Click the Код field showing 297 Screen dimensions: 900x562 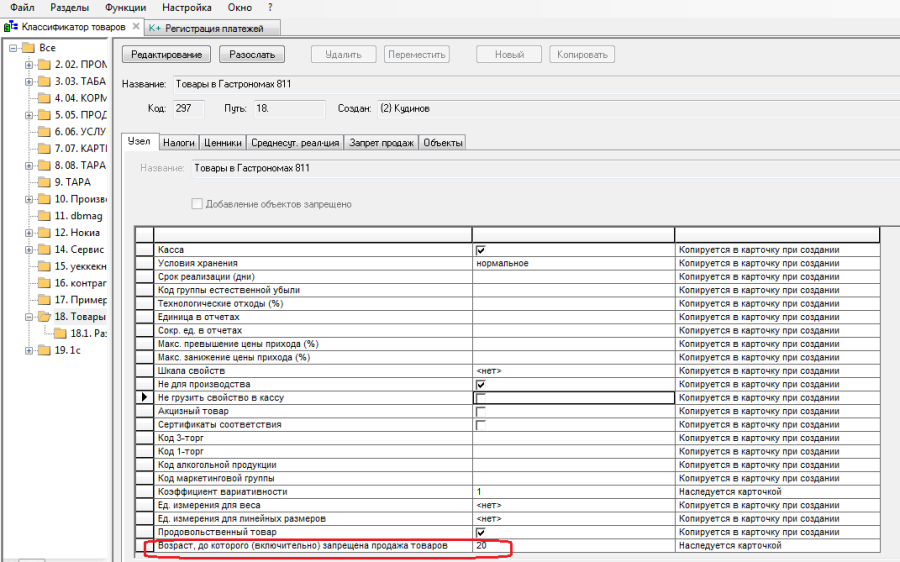tap(188, 108)
